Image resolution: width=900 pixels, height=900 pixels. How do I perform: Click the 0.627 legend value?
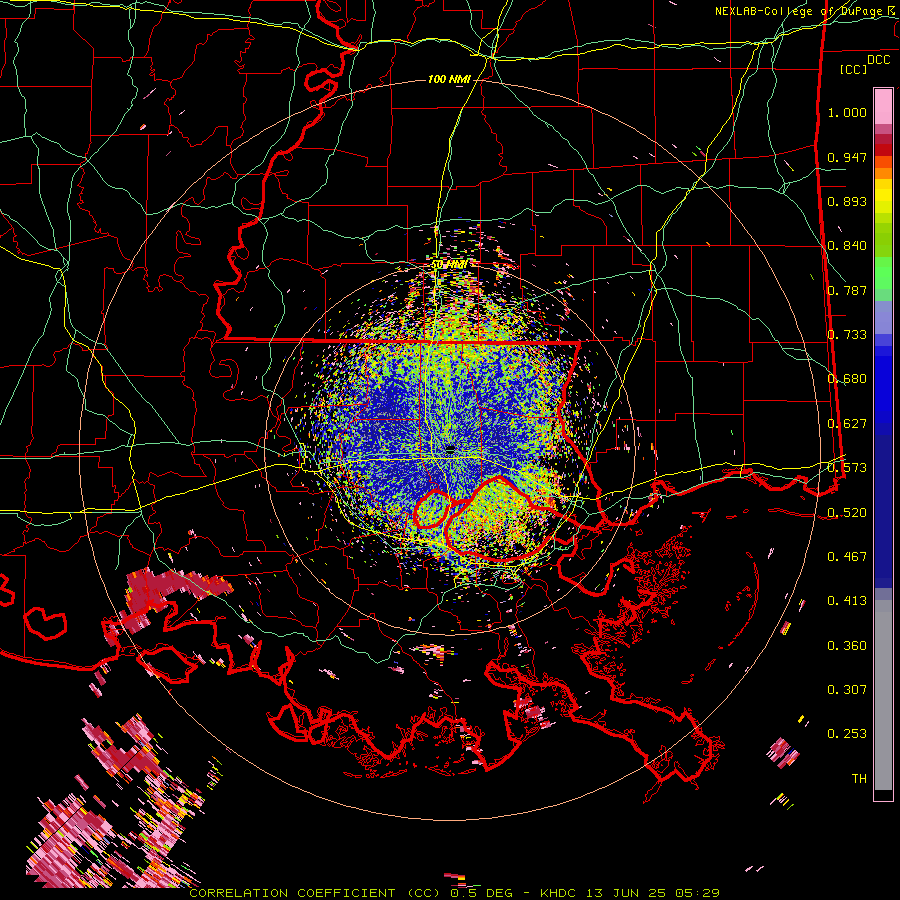(x=847, y=424)
